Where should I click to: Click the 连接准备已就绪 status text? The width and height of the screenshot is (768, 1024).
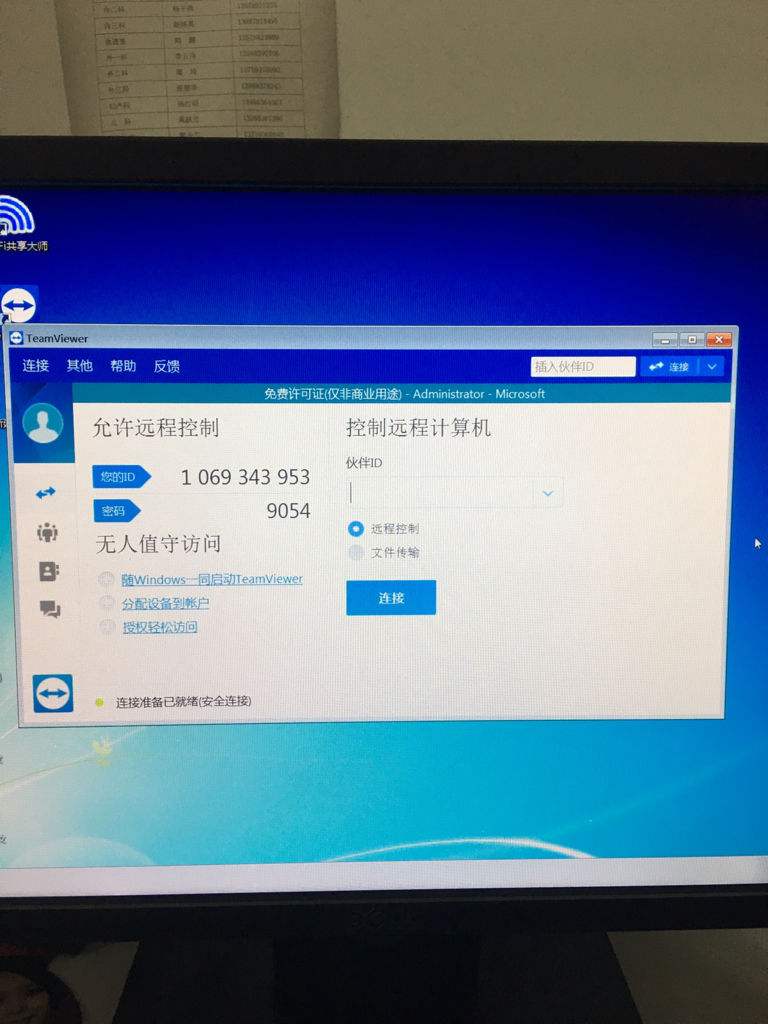(184, 702)
